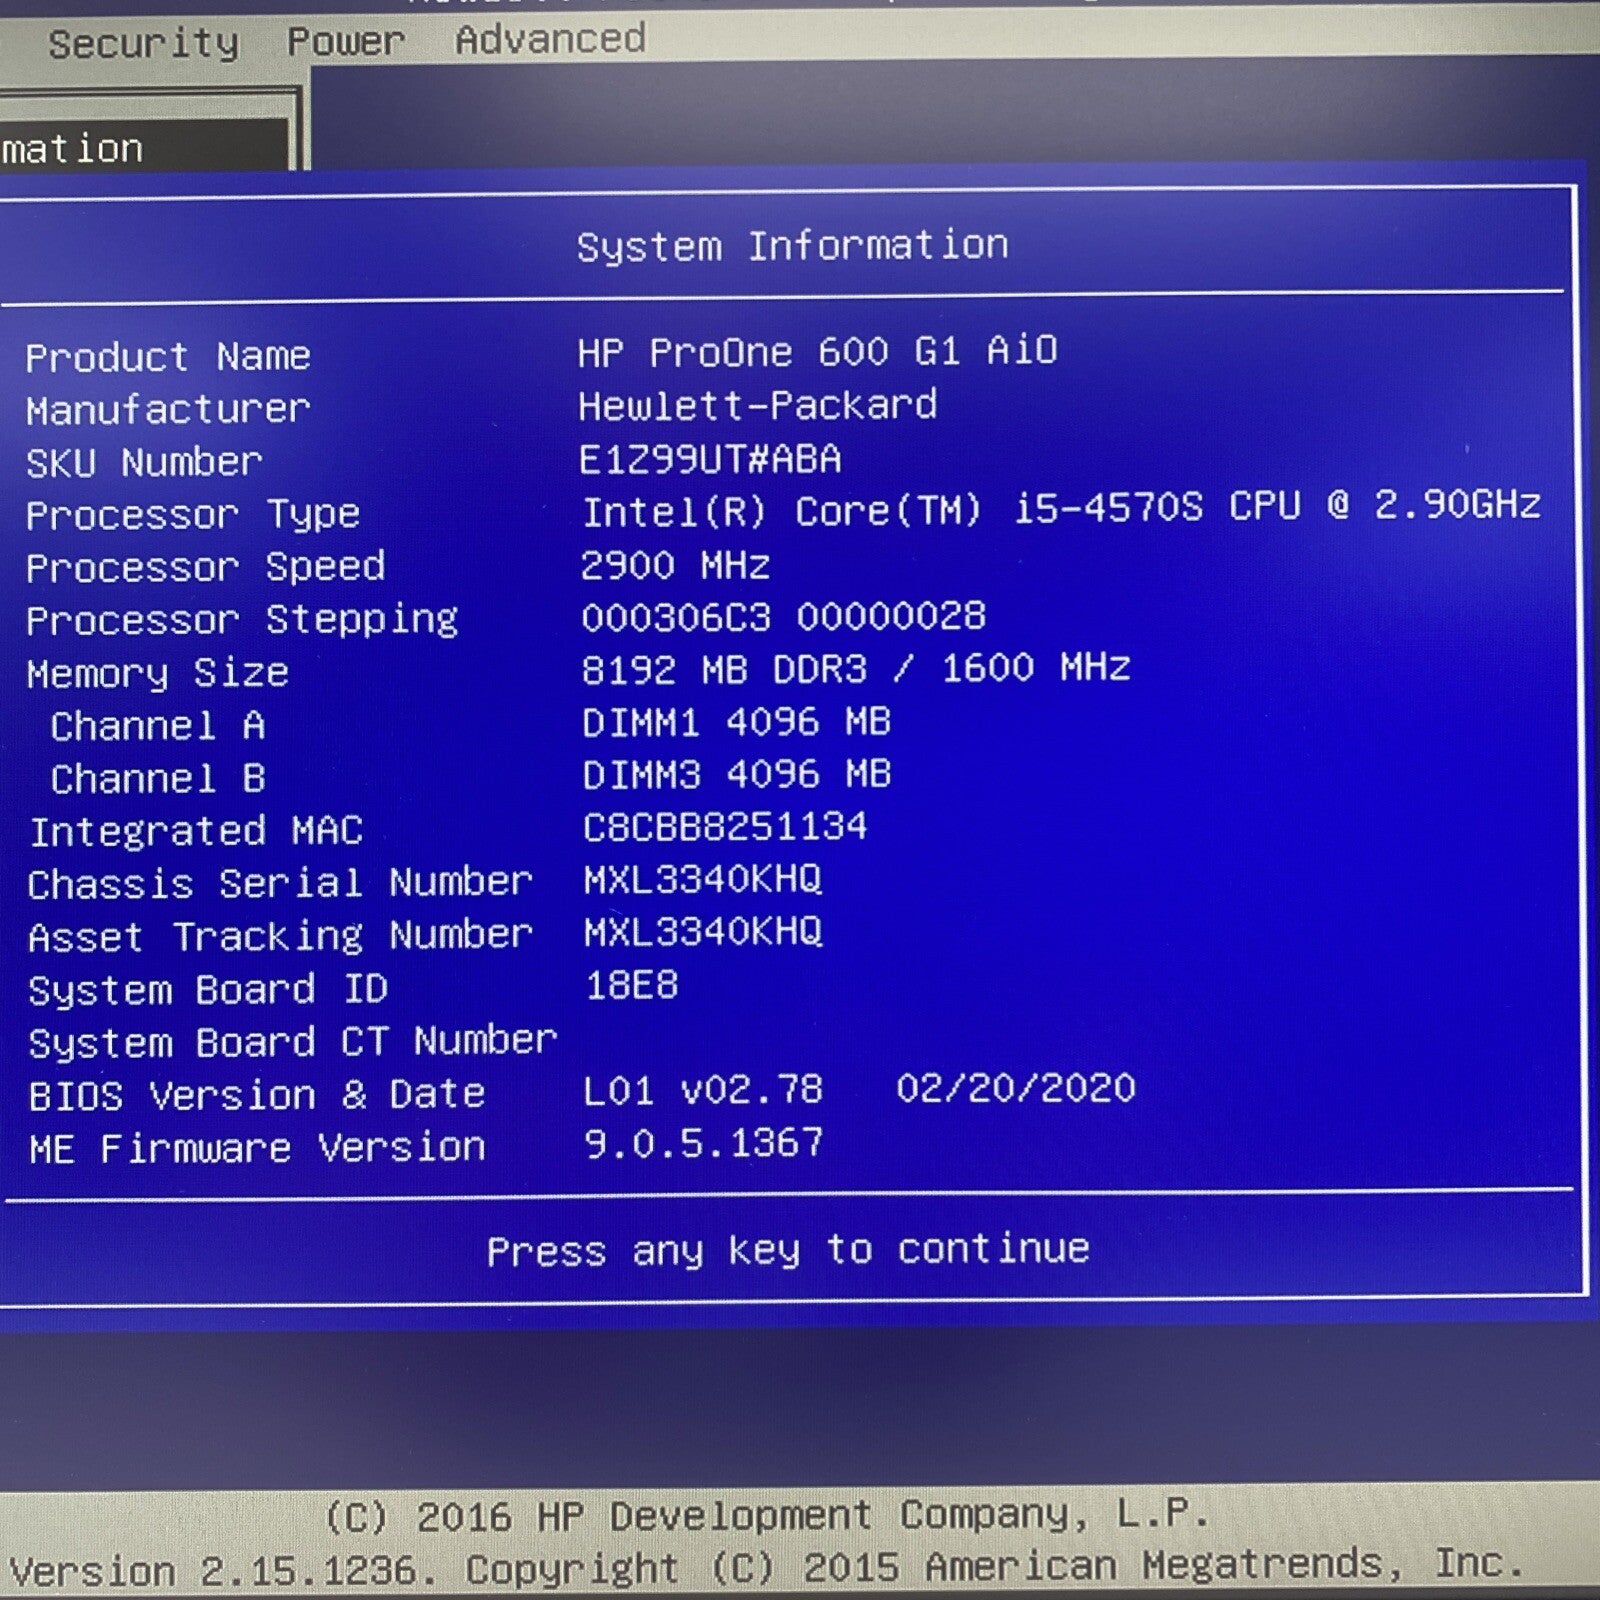The height and width of the screenshot is (1600, 1600).
Task: Click the Hewlett-Packard value
Action: (x=758, y=405)
